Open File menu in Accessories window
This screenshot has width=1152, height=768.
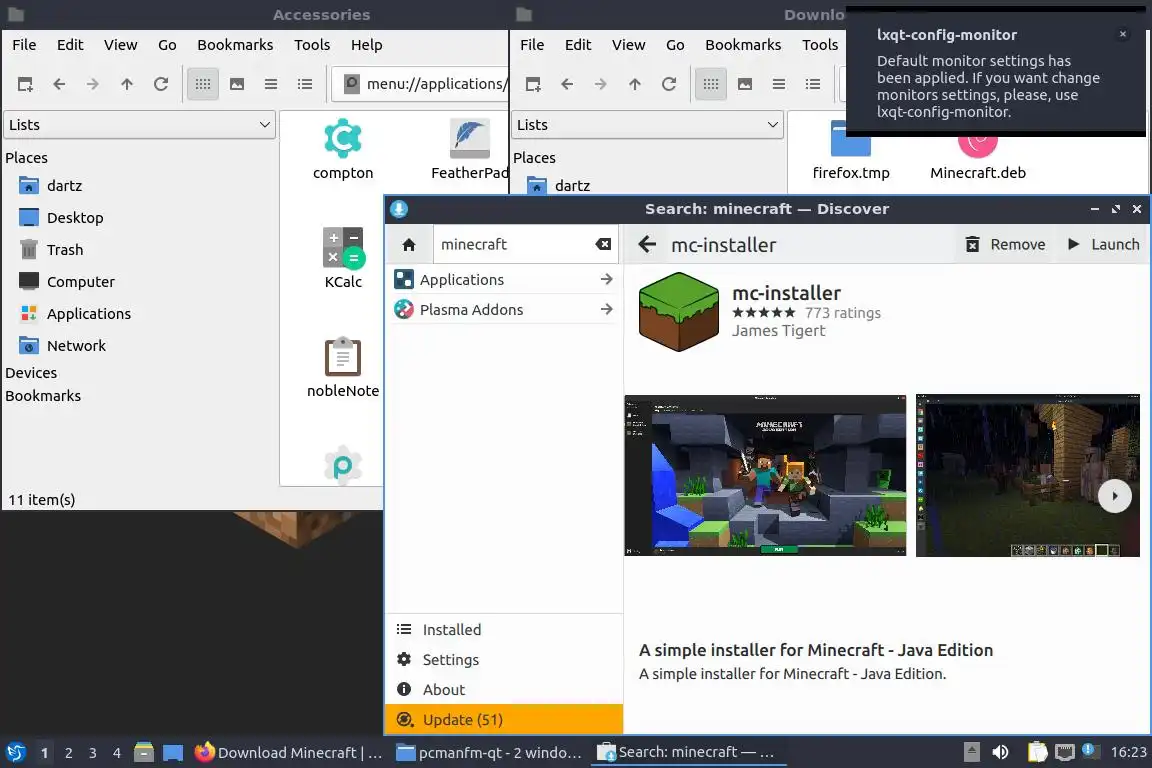point(24,45)
